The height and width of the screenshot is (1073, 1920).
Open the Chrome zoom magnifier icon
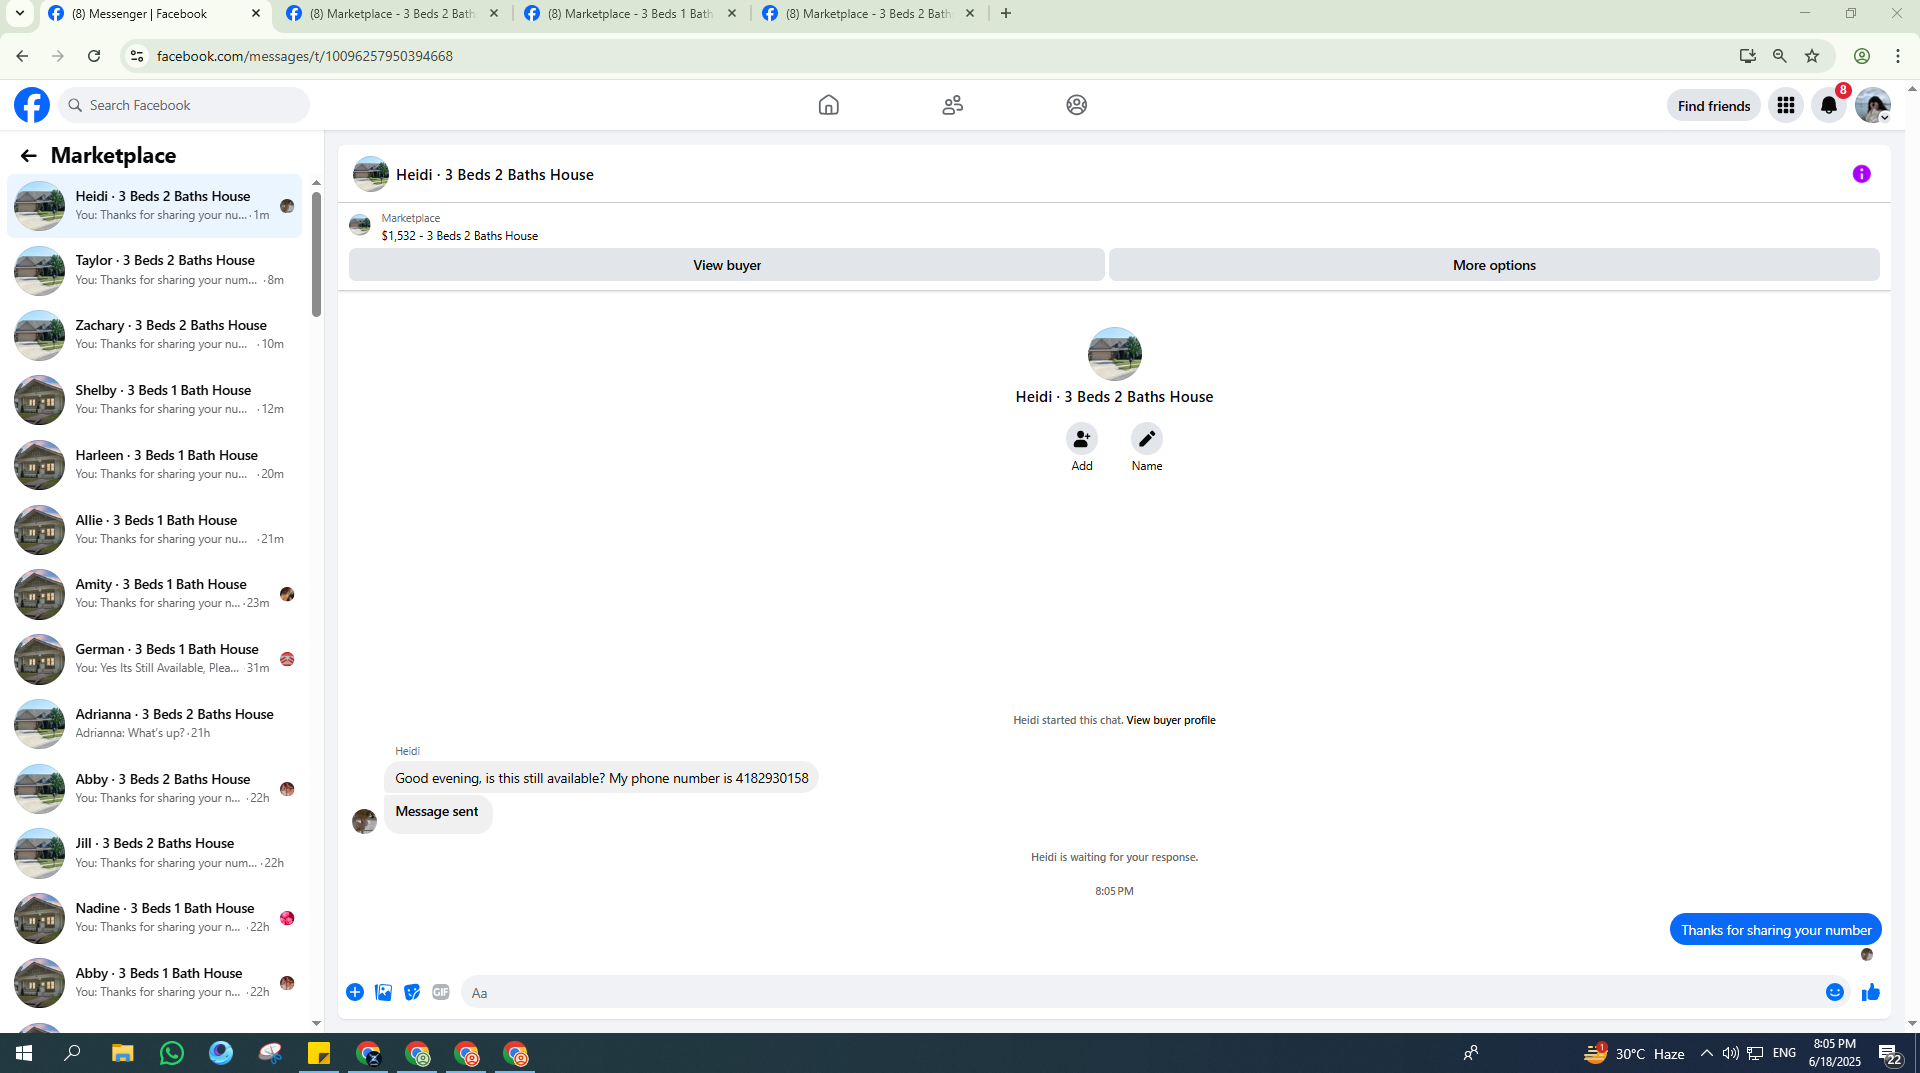[1780, 56]
